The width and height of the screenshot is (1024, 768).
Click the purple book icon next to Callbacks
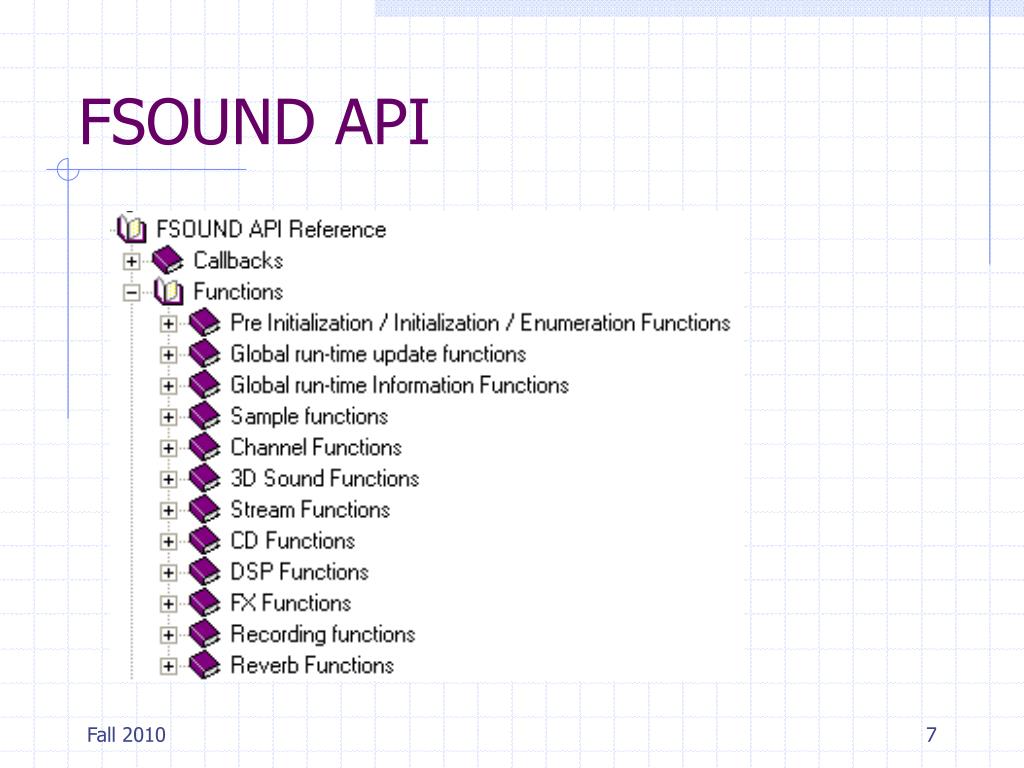click(168, 260)
